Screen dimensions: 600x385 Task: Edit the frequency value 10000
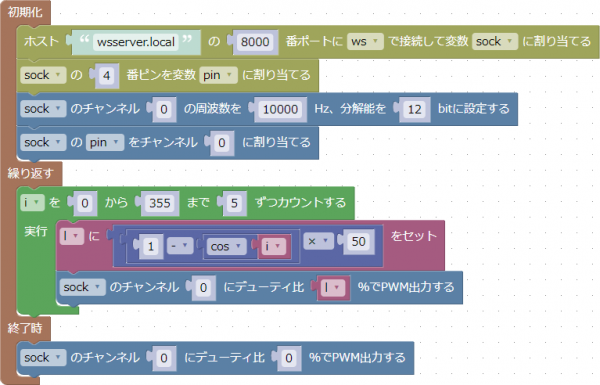point(280,109)
